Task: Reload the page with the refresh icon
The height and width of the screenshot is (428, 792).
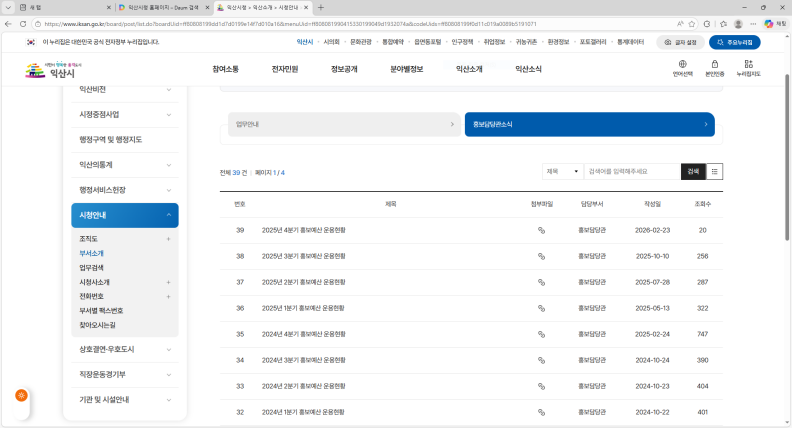Action: tap(23, 24)
